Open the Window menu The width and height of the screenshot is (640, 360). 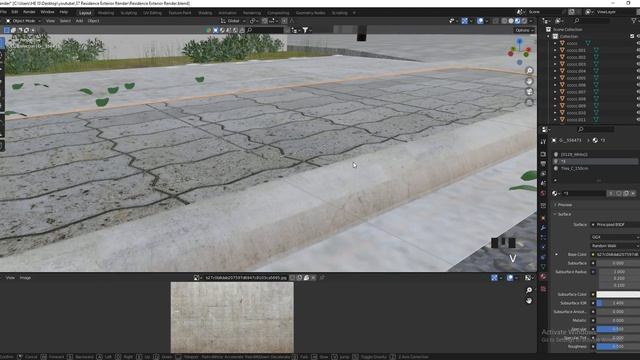click(47, 12)
